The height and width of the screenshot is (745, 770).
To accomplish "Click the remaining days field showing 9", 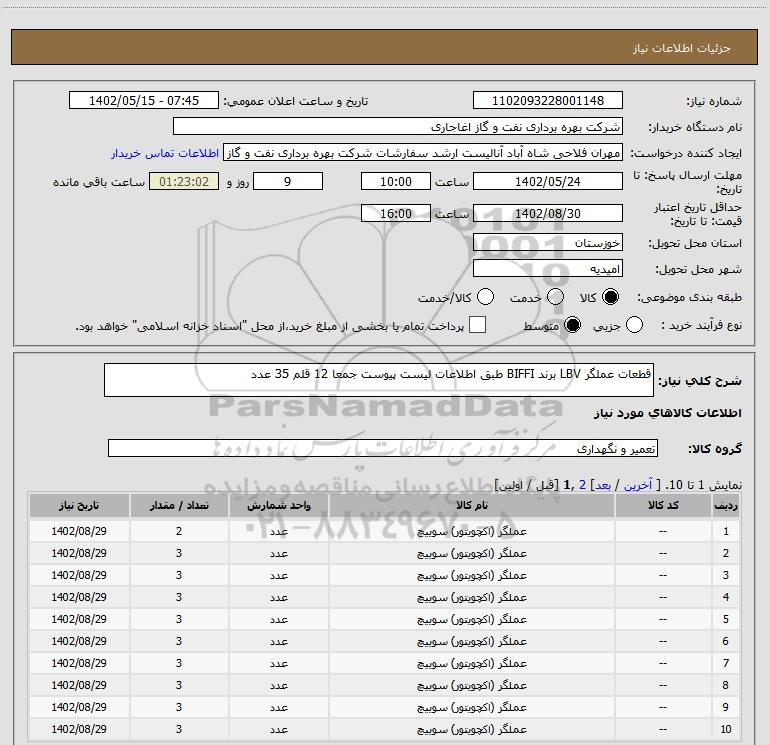I will point(288,181).
